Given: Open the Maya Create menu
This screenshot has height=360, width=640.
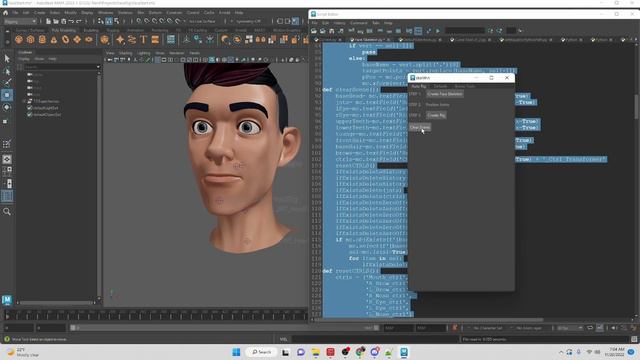Looking at the screenshot, I should click(40, 13).
